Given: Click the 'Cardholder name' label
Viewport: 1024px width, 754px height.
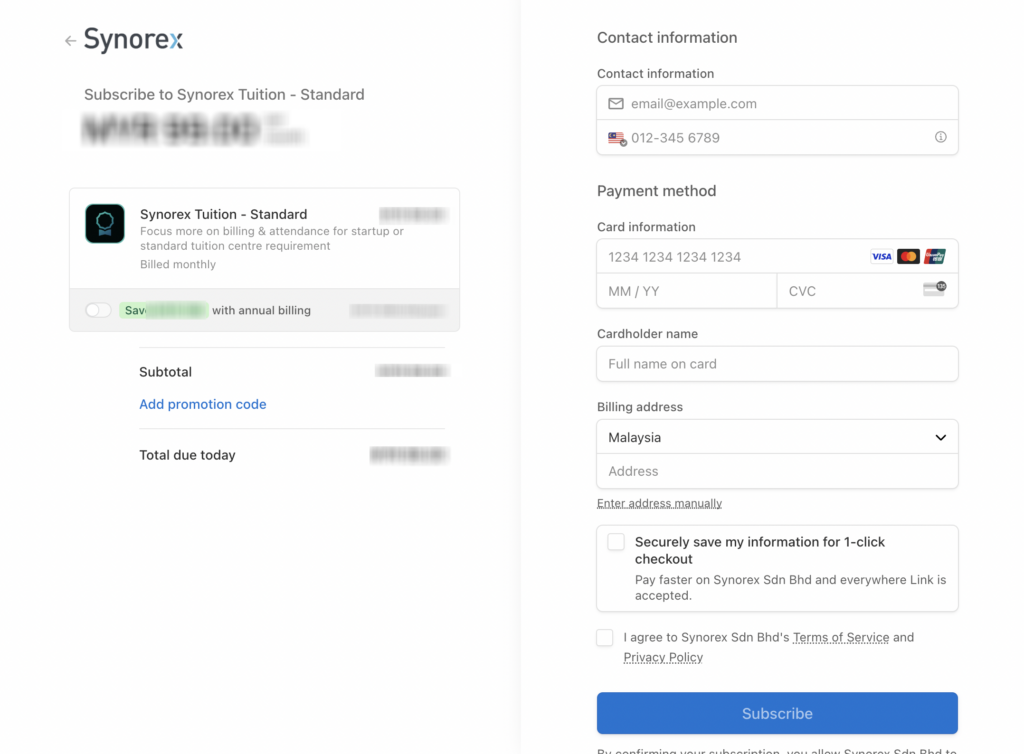Looking at the screenshot, I should click(x=647, y=334).
